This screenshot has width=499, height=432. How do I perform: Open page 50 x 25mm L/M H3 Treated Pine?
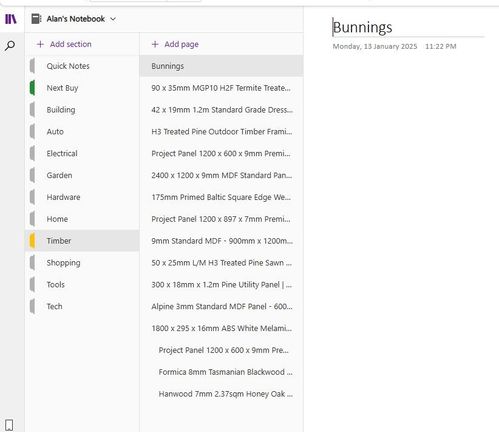[222, 263]
